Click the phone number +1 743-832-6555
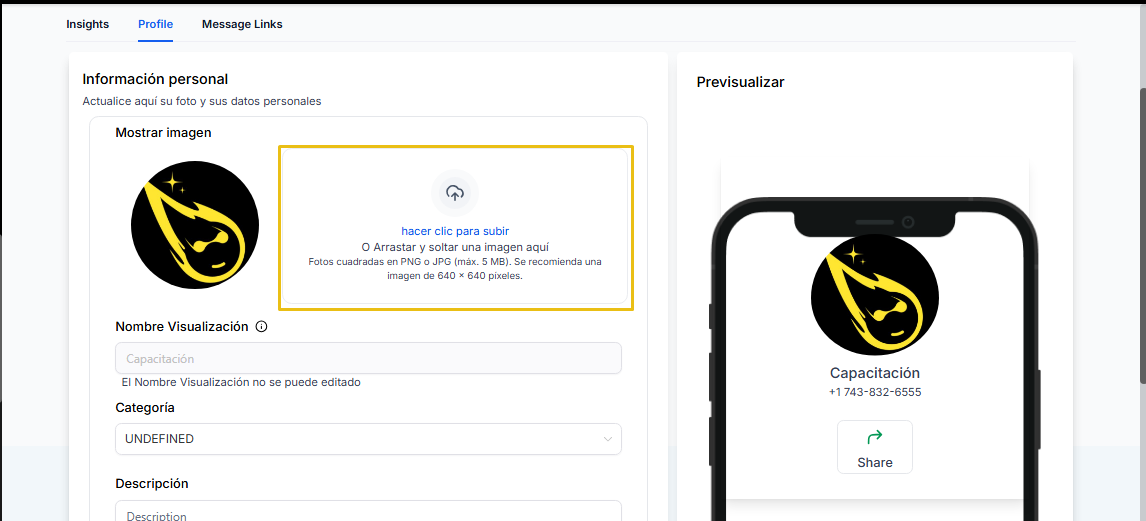 (875, 392)
